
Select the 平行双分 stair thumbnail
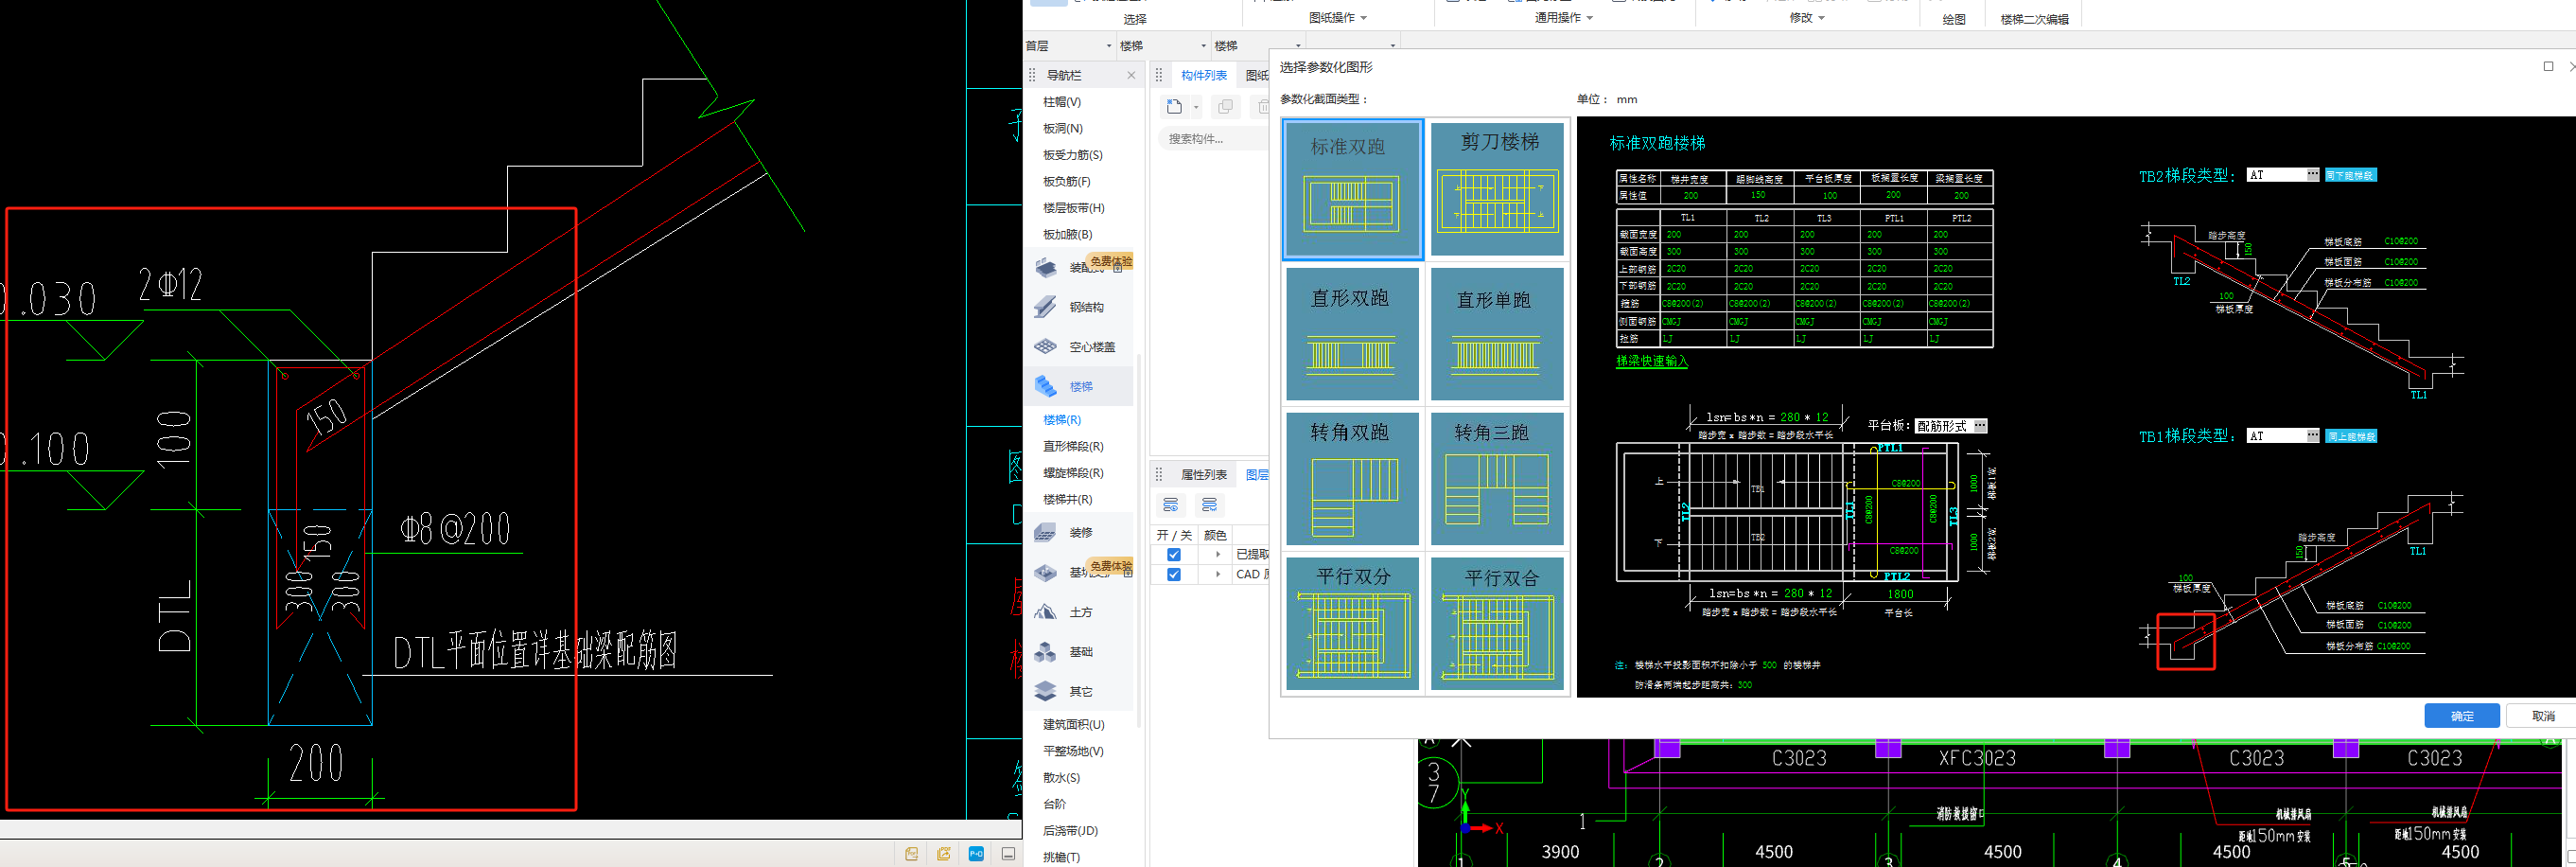coord(1352,623)
